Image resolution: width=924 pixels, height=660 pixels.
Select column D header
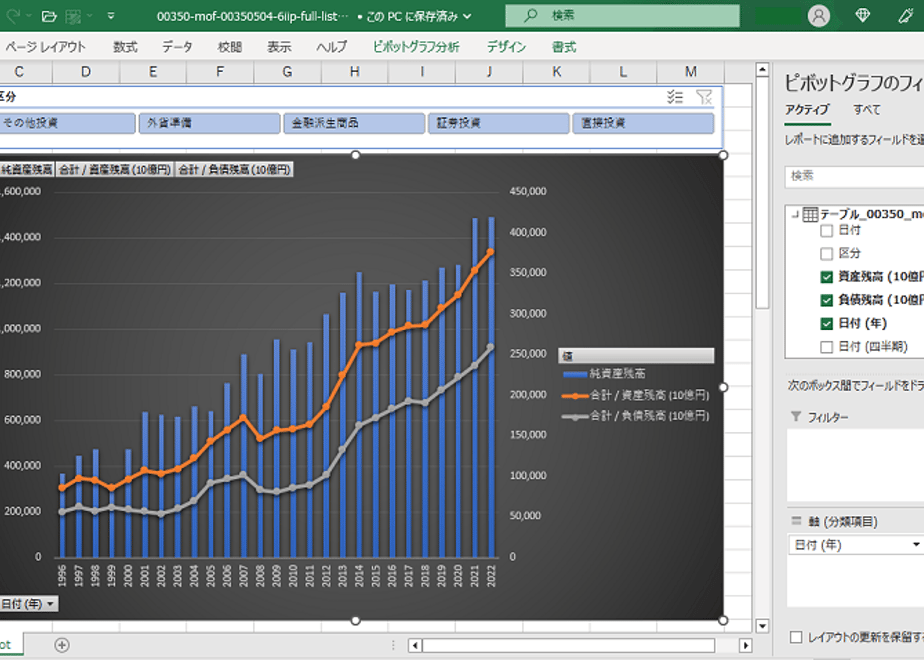(86, 72)
